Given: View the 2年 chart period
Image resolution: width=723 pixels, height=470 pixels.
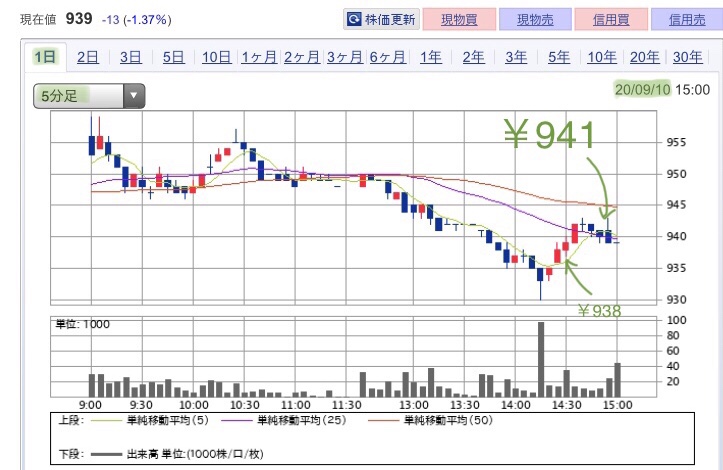Looking at the screenshot, I should pos(474,57).
